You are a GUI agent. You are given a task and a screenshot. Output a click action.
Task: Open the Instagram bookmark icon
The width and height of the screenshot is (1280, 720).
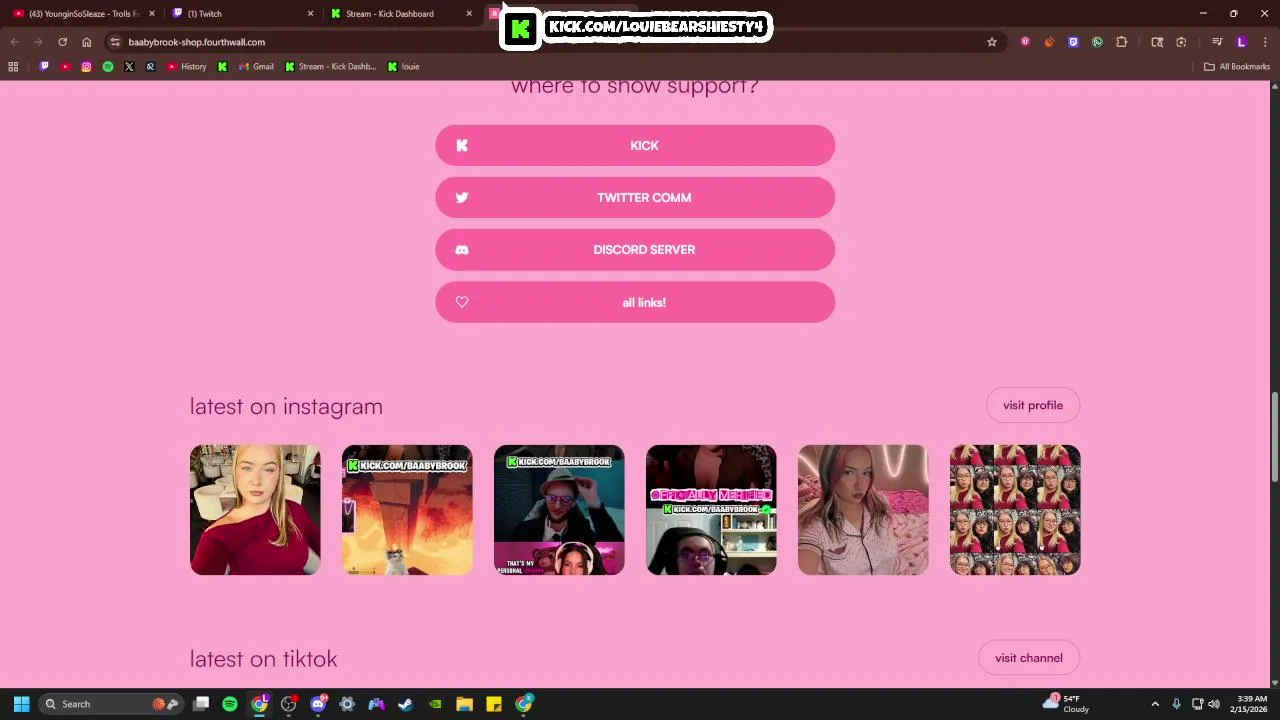pos(86,67)
